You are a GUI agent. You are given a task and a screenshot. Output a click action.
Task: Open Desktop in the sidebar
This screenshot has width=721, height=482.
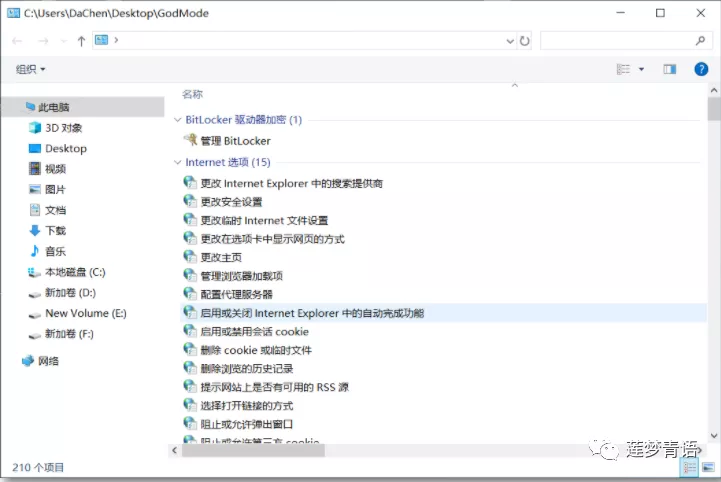click(x=57, y=148)
